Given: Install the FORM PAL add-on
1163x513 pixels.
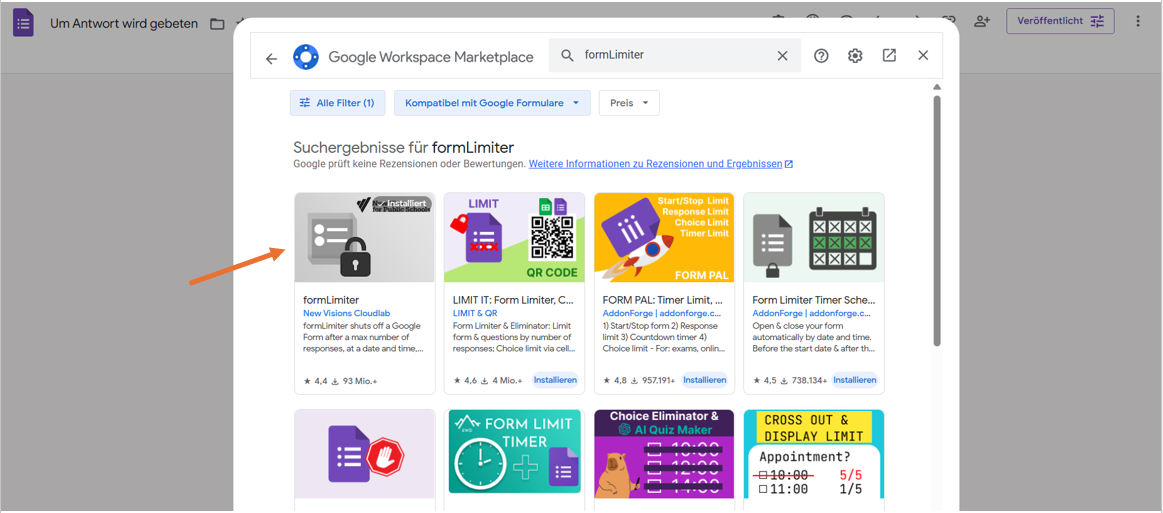Looking at the screenshot, I should click(x=705, y=380).
